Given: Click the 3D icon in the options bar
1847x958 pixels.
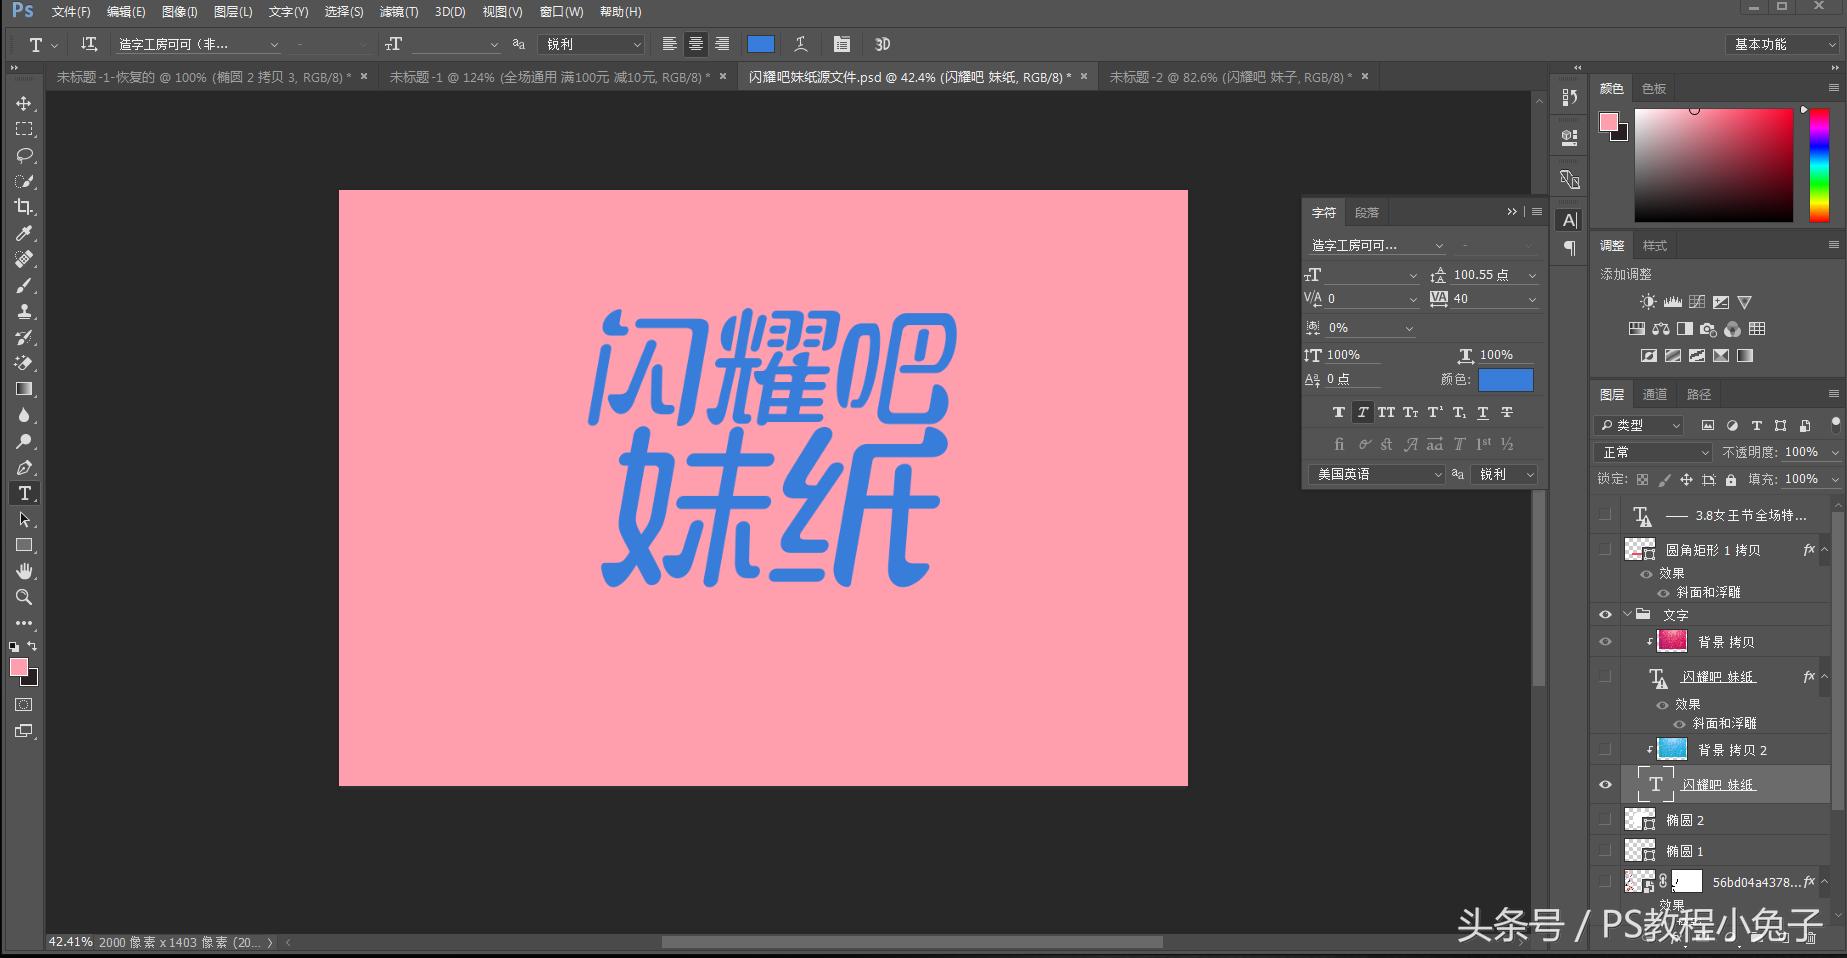Looking at the screenshot, I should (x=881, y=44).
